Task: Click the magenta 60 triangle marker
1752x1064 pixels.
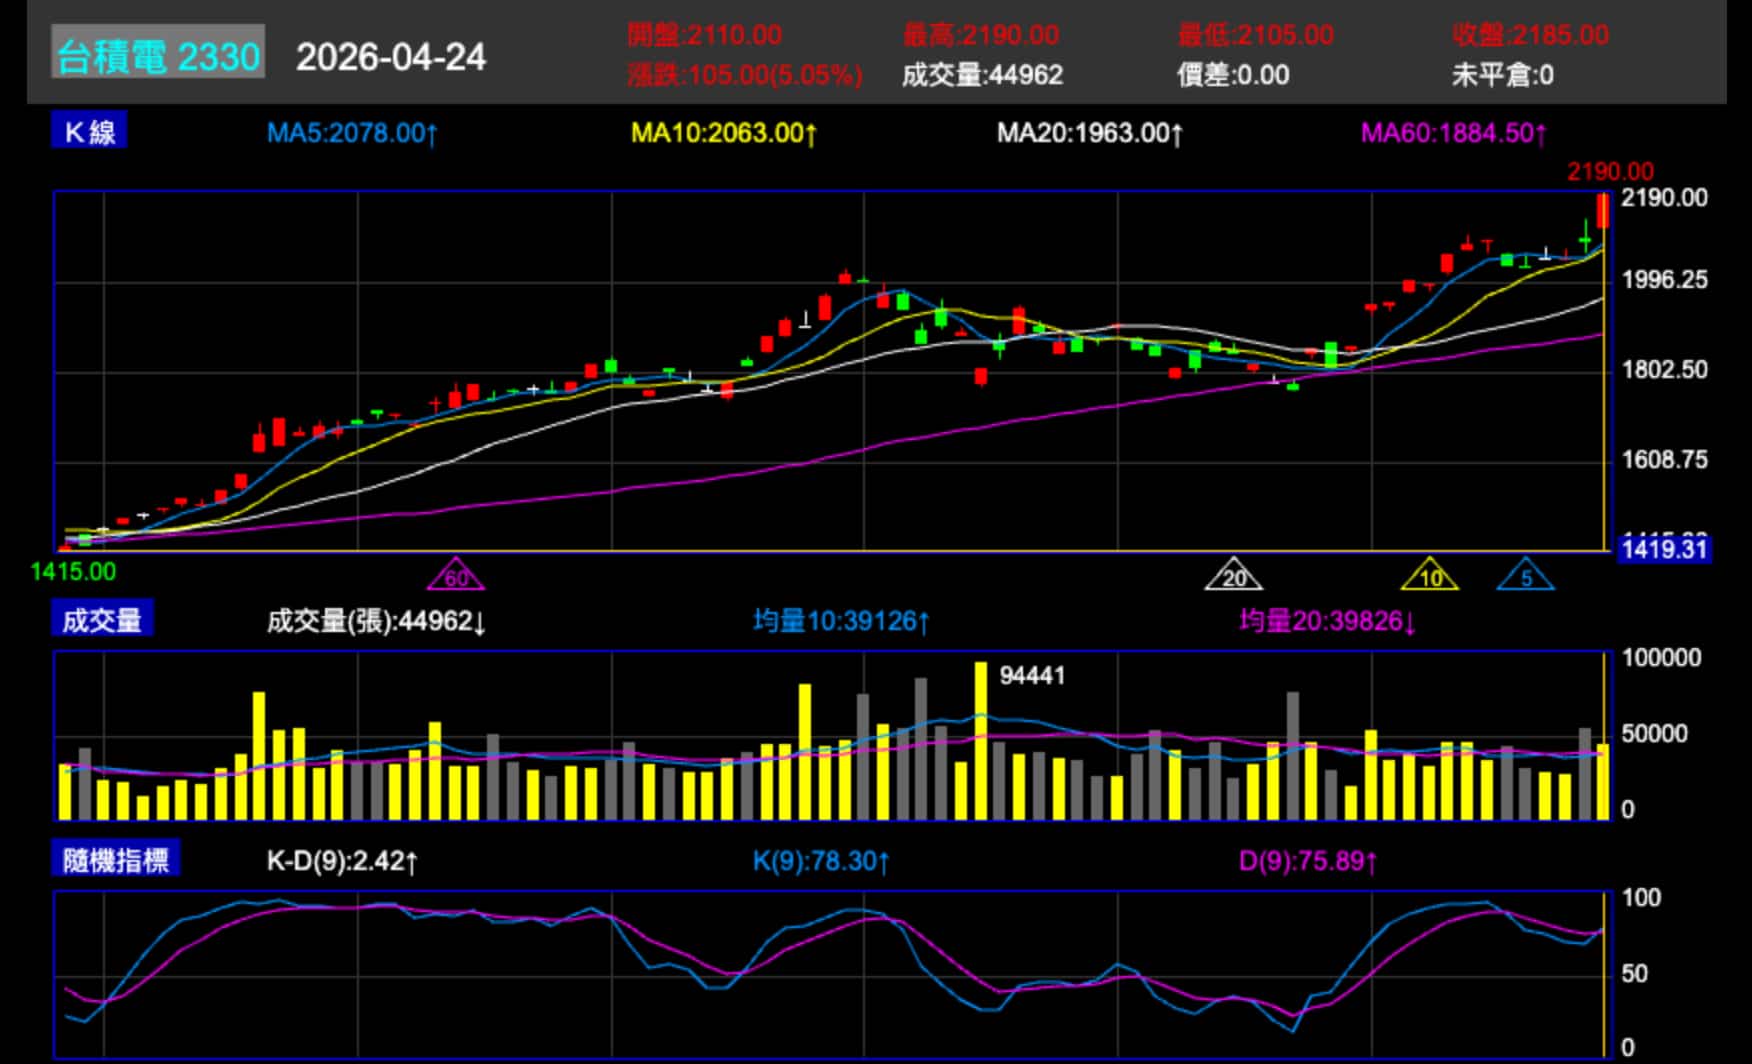Action: pos(456,574)
